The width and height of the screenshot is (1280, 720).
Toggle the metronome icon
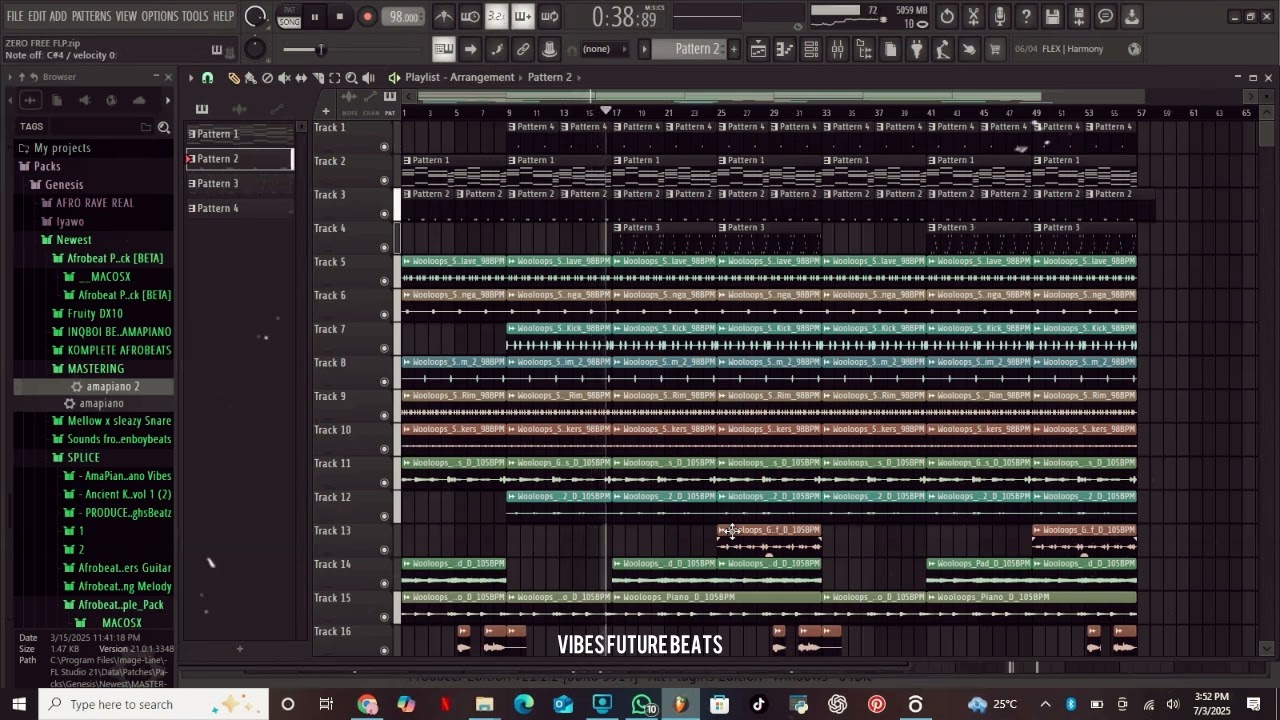pos(444,17)
